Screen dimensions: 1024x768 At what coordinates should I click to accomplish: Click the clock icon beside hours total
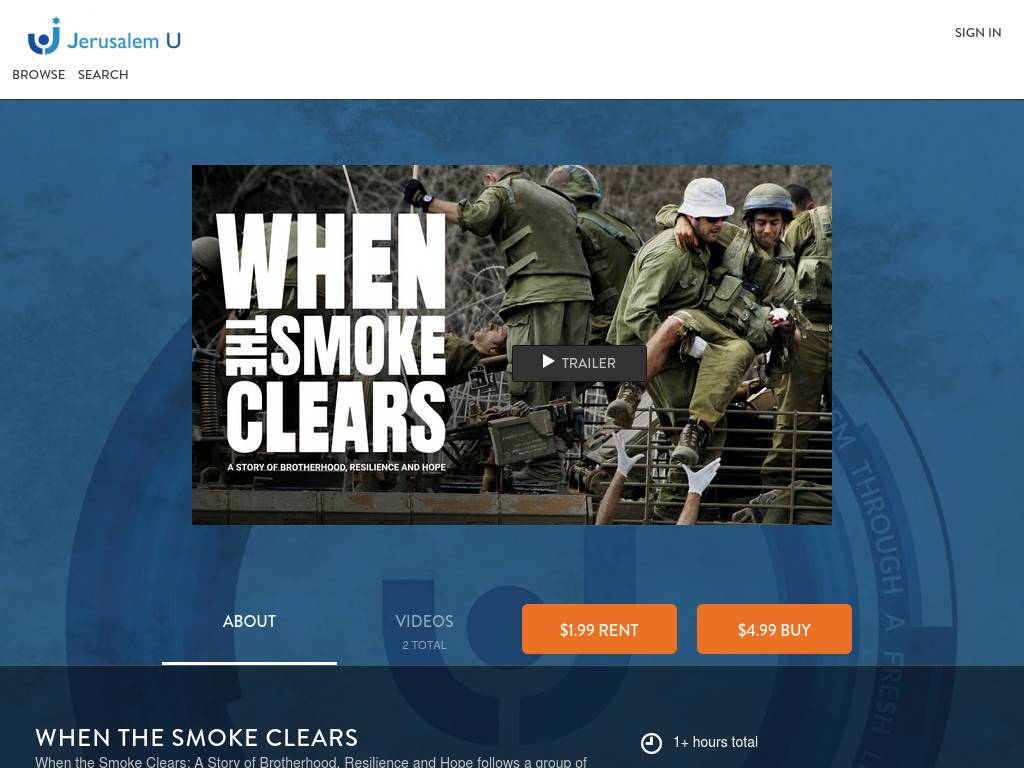(x=651, y=743)
